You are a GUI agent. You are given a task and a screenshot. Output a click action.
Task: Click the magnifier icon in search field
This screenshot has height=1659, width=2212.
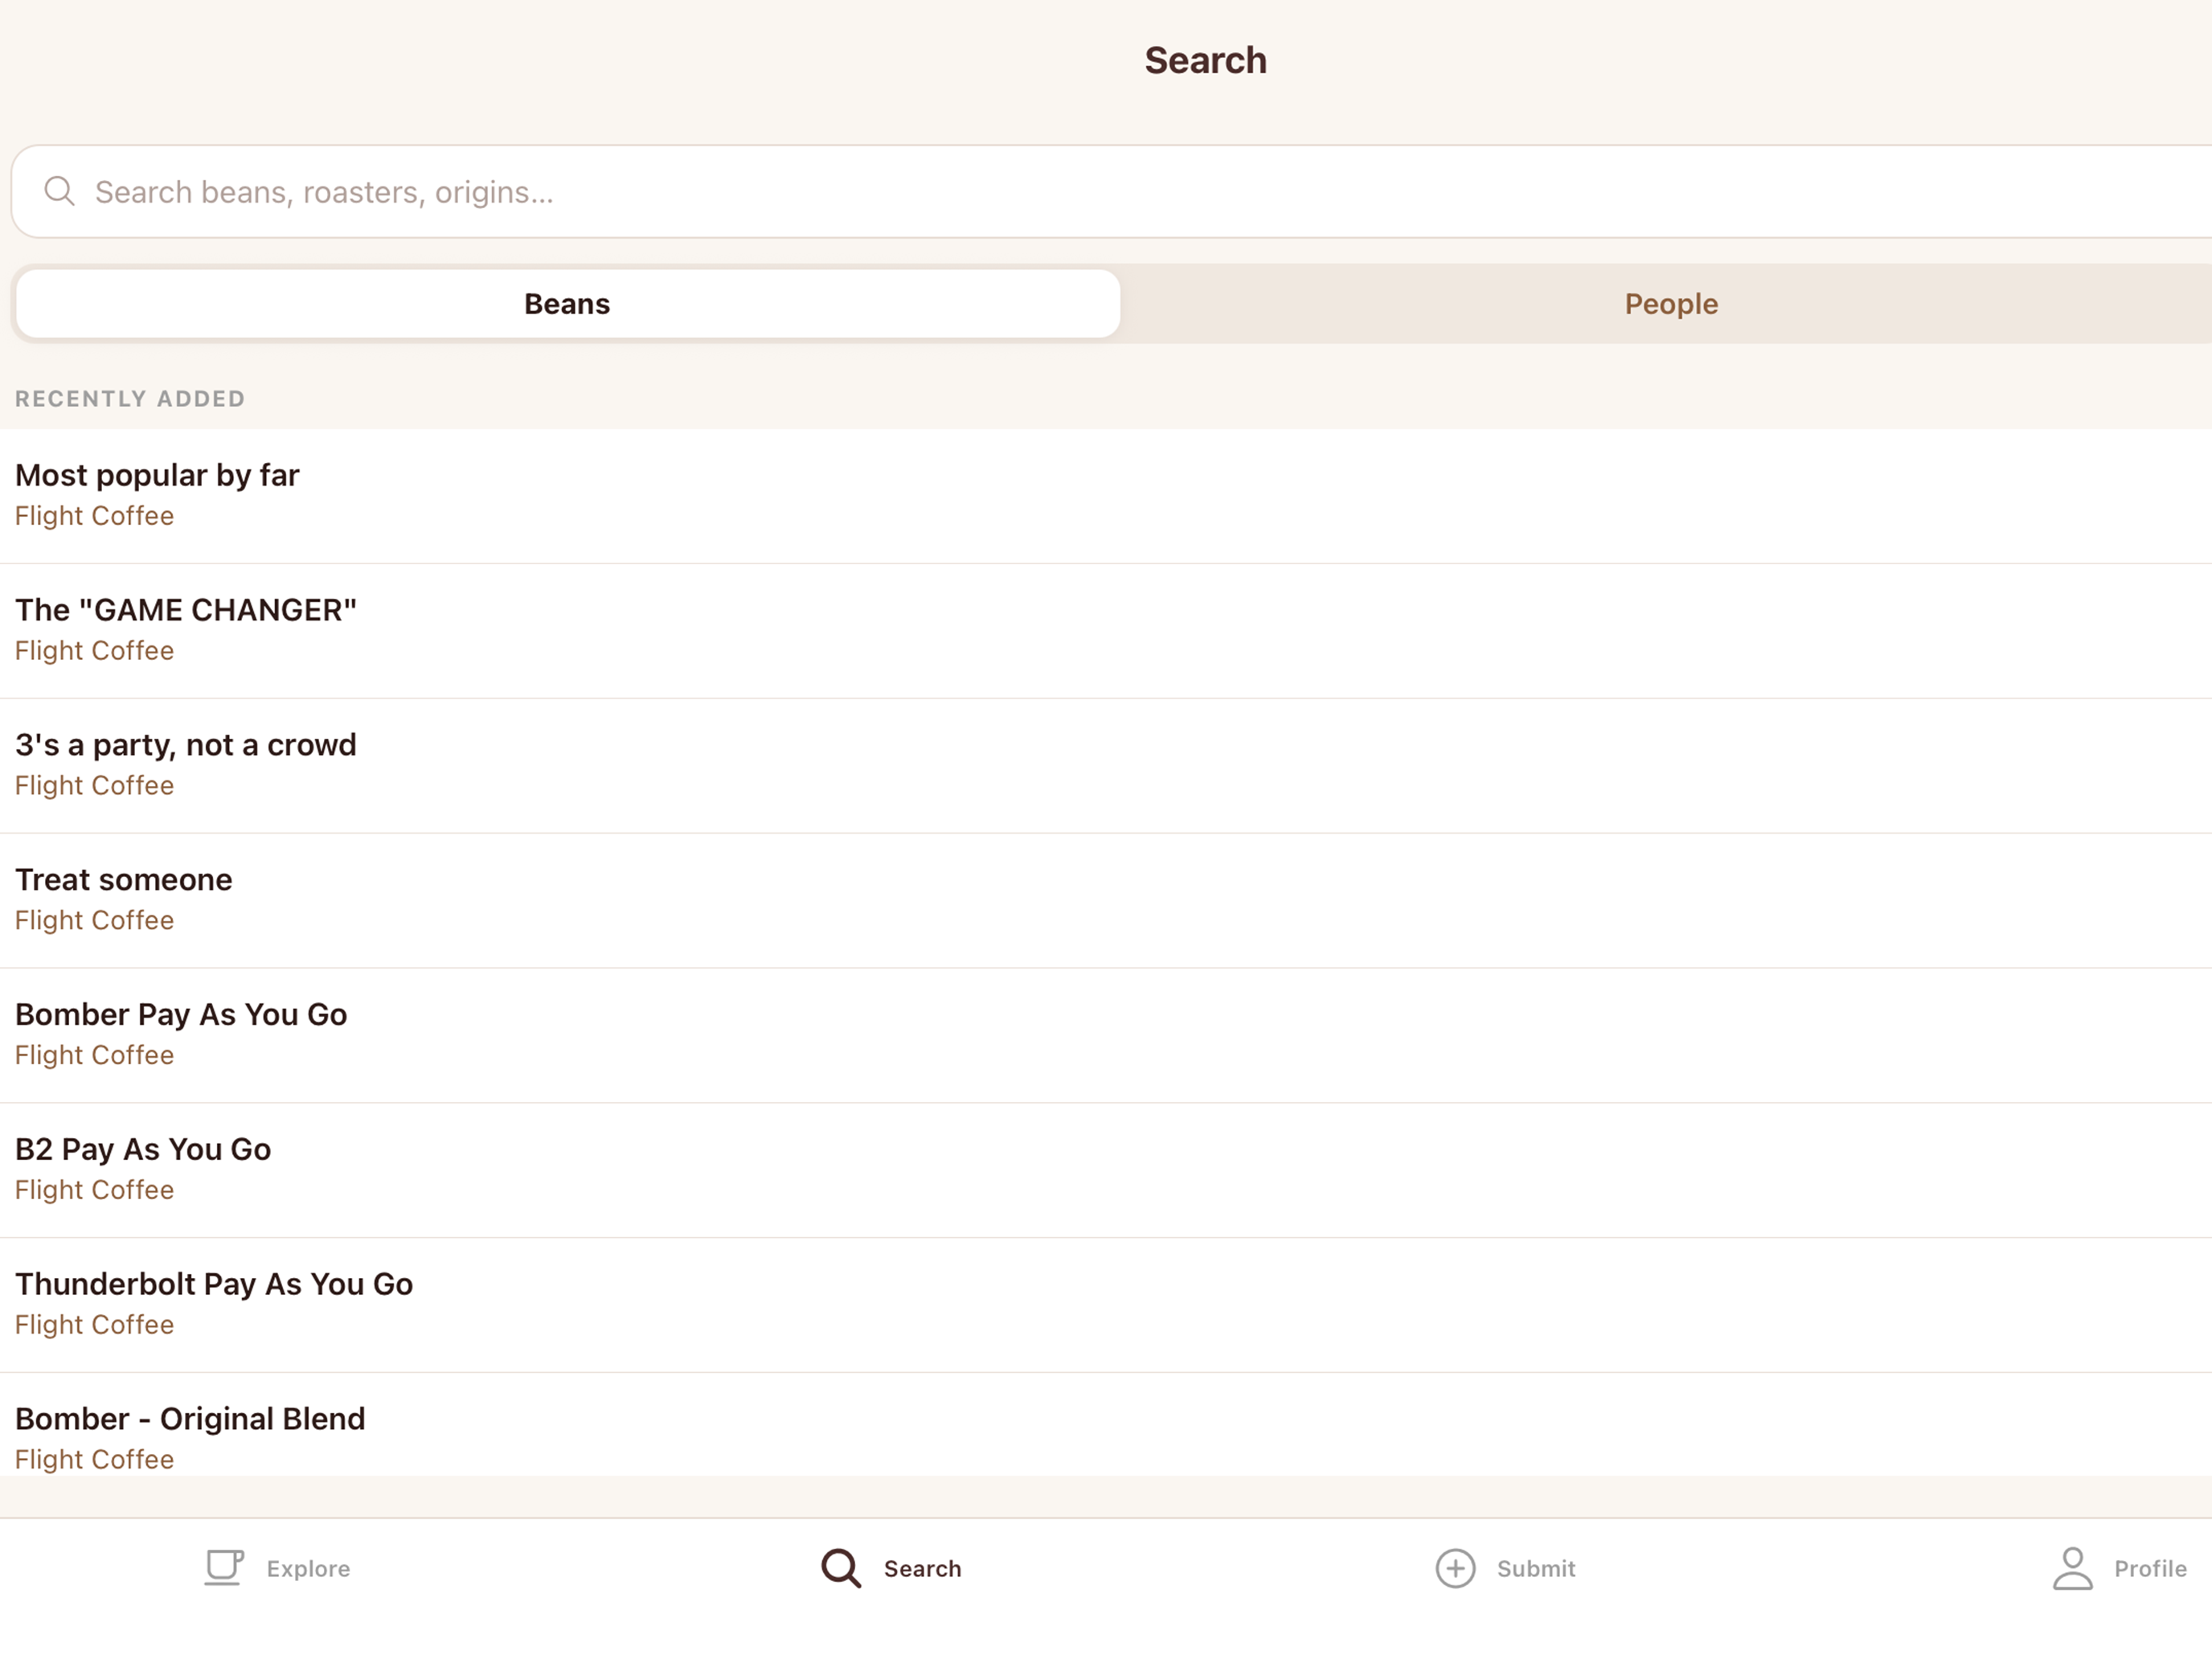coord(60,191)
